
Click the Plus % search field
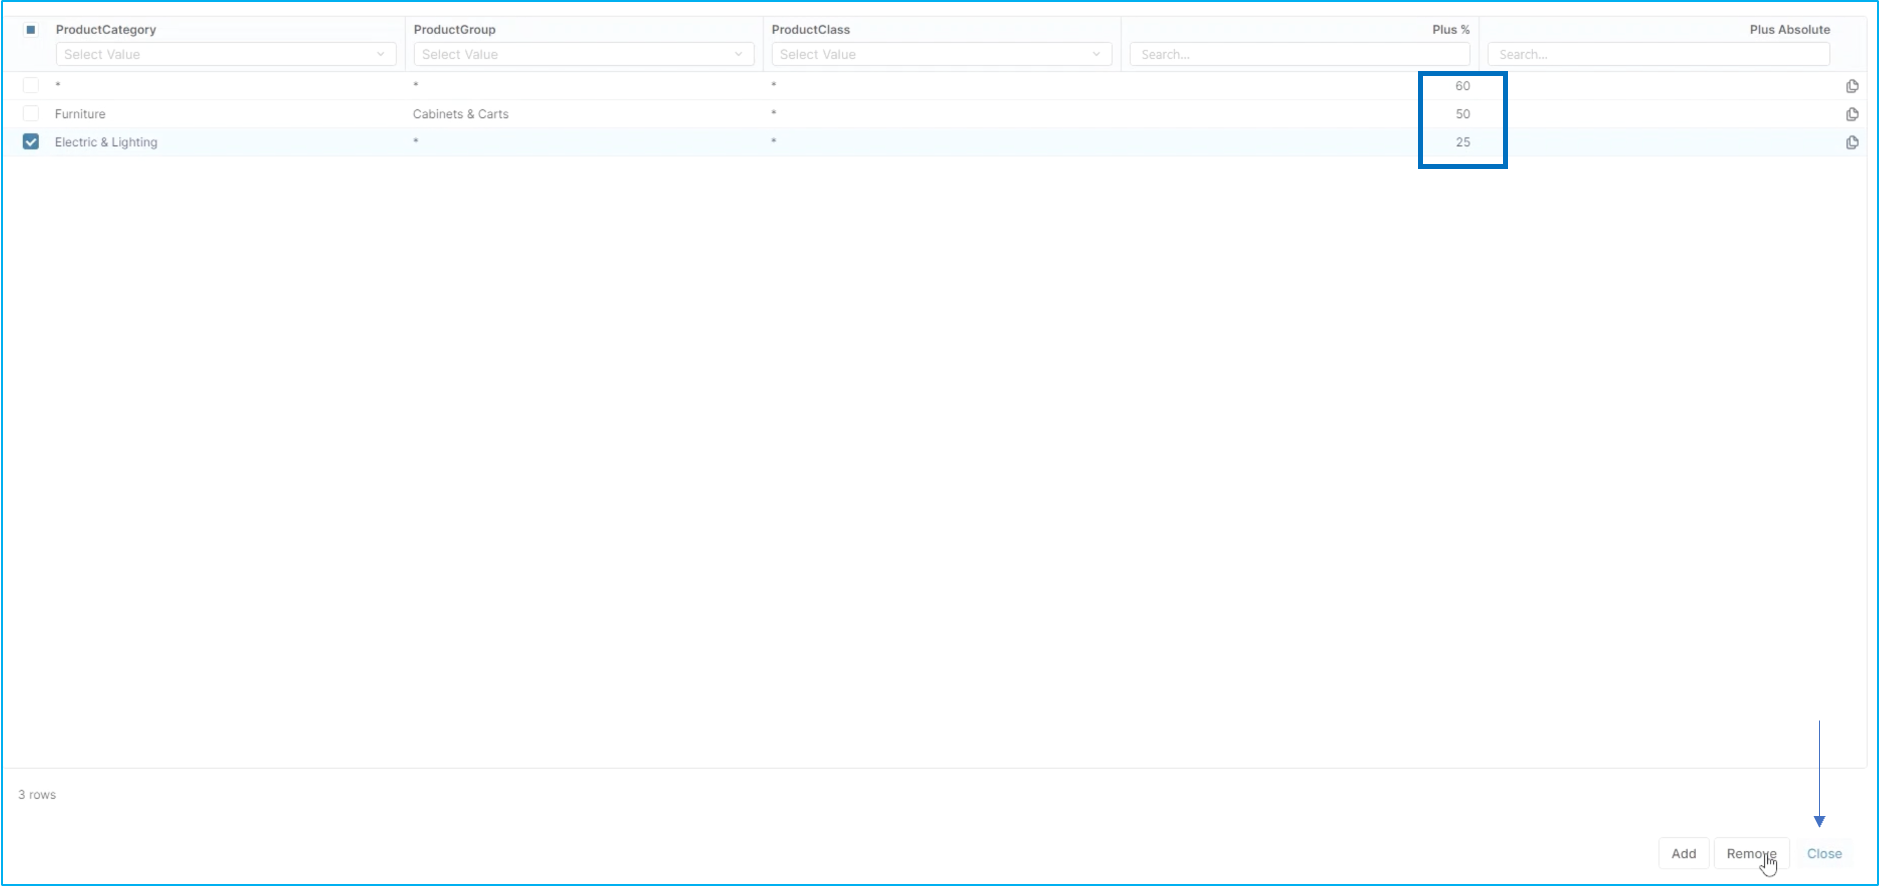point(1299,54)
